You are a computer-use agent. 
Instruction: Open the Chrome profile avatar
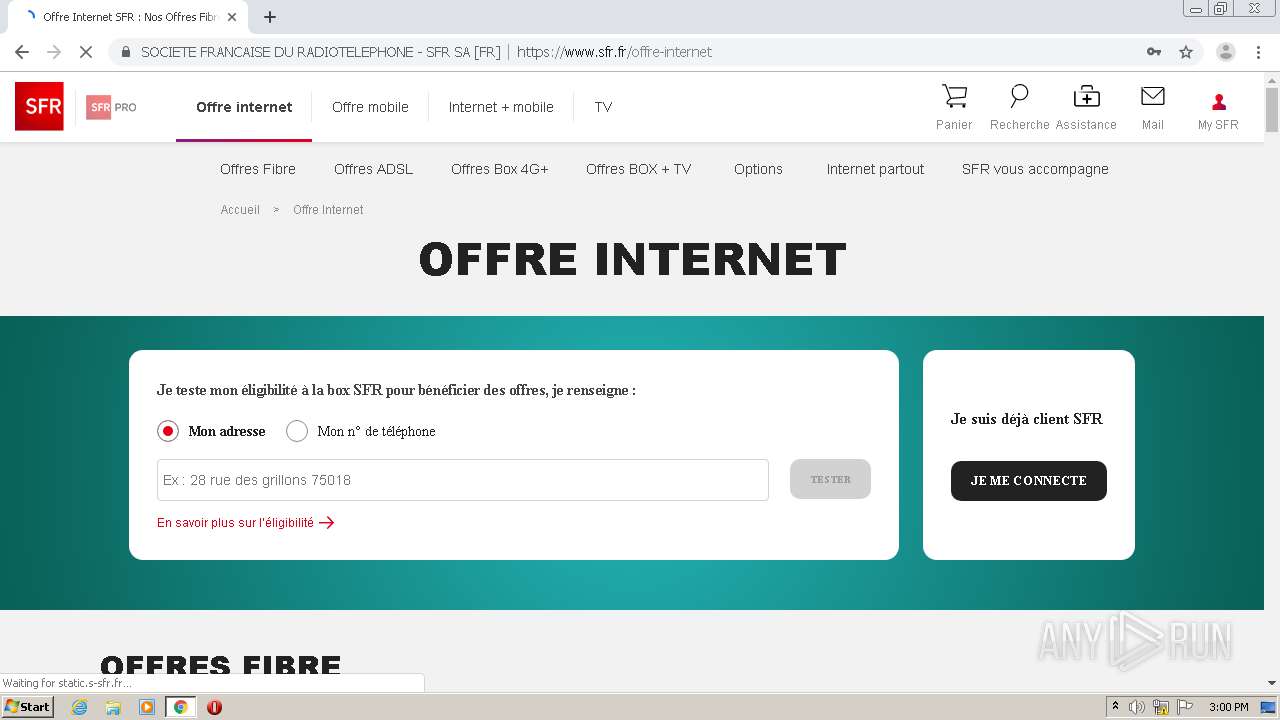click(1226, 52)
